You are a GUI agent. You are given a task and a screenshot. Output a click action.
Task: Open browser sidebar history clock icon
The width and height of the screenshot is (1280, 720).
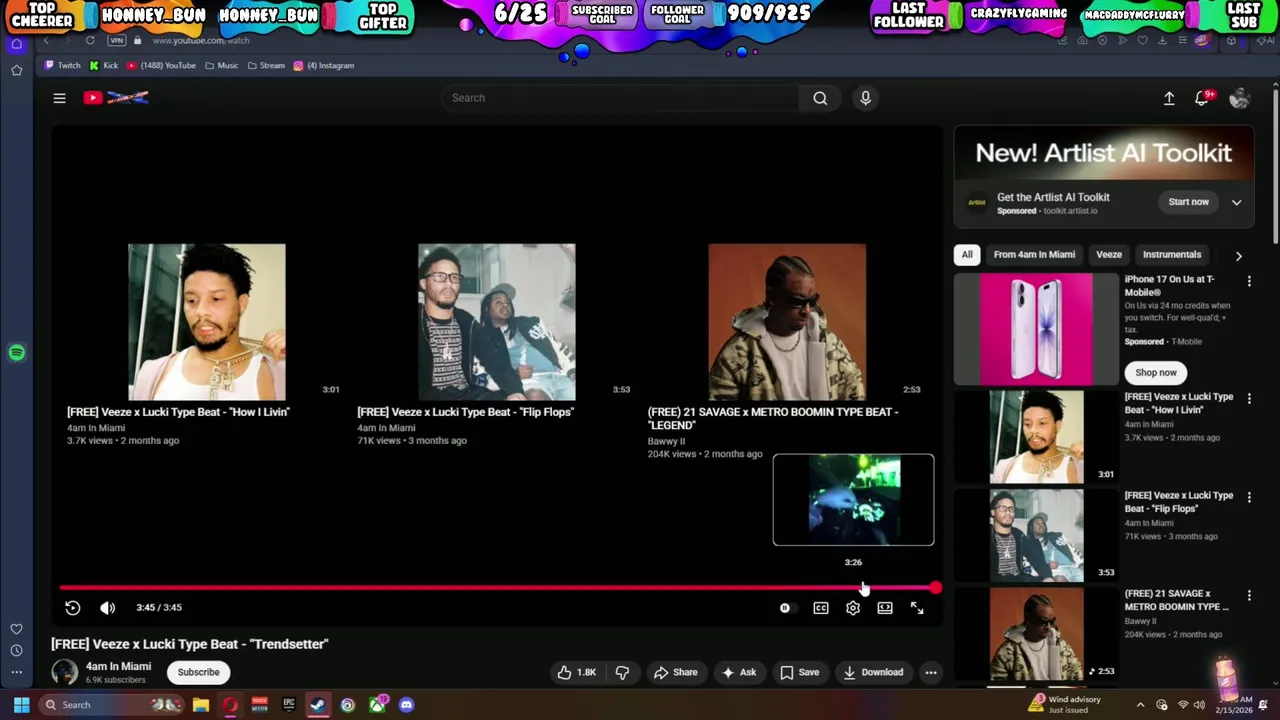click(16, 651)
